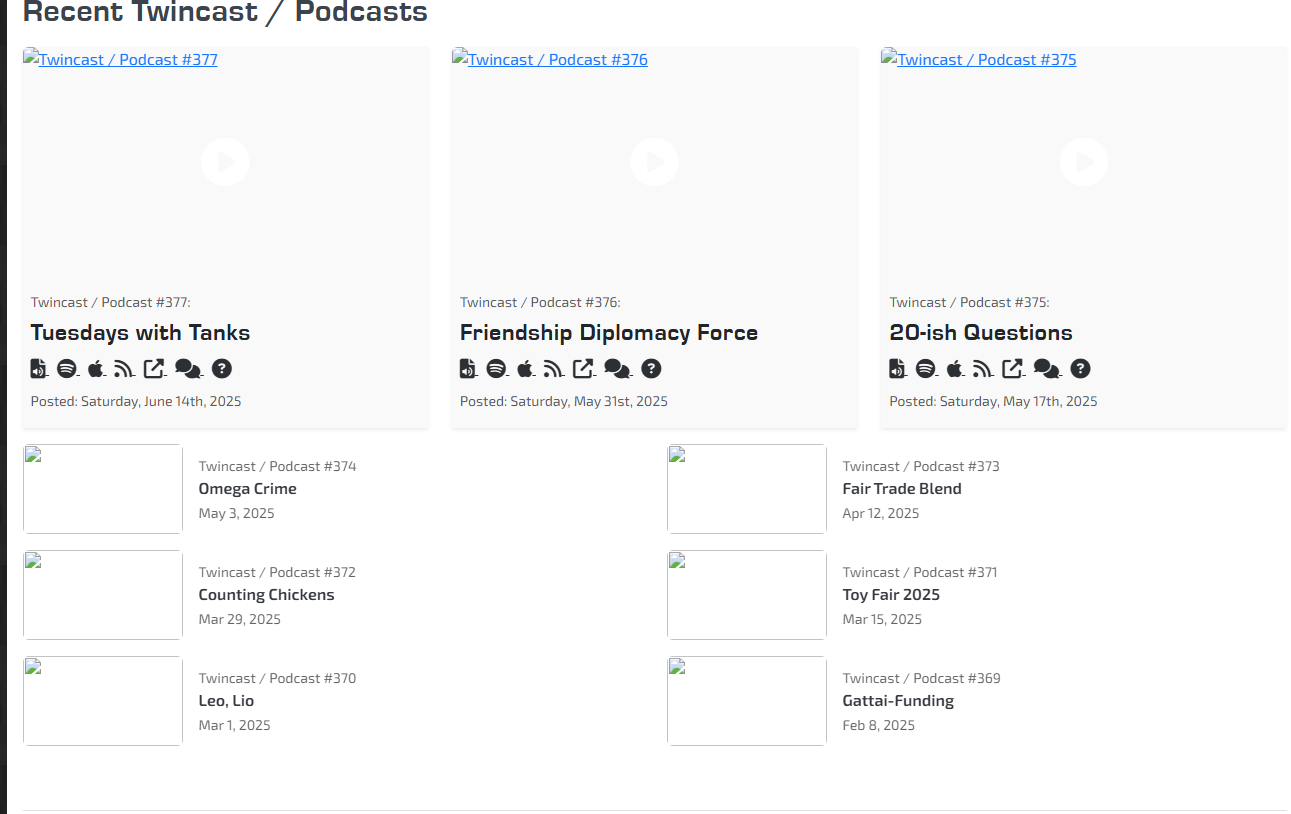1291x814 pixels.
Task: Open external link icon for 20-ish Questions
Action: tap(1012, 369)
